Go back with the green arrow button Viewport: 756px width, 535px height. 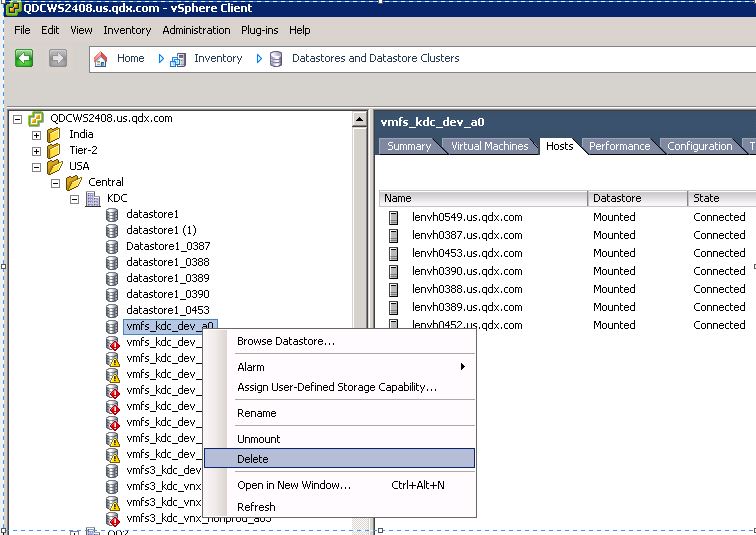click(x=24, y=58)
